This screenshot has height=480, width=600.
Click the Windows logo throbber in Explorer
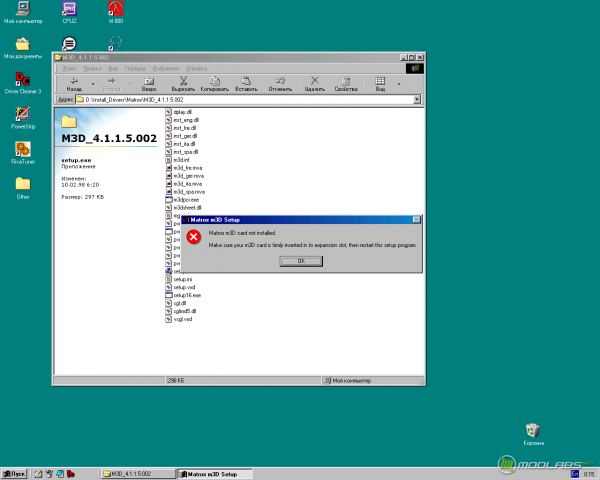point(415,69)
